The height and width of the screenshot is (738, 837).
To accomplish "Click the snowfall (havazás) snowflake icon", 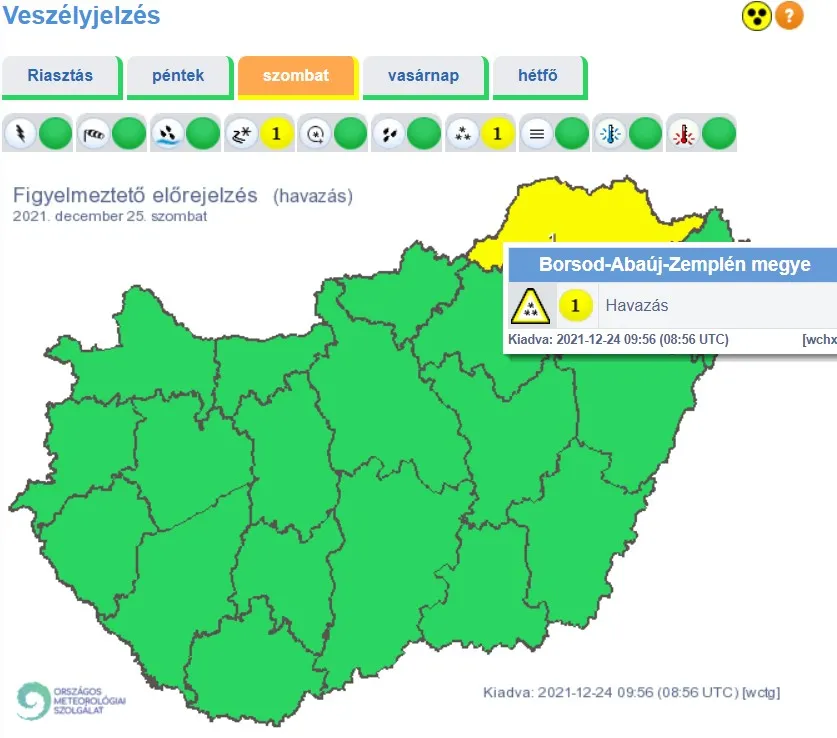I will click(462, 133).
